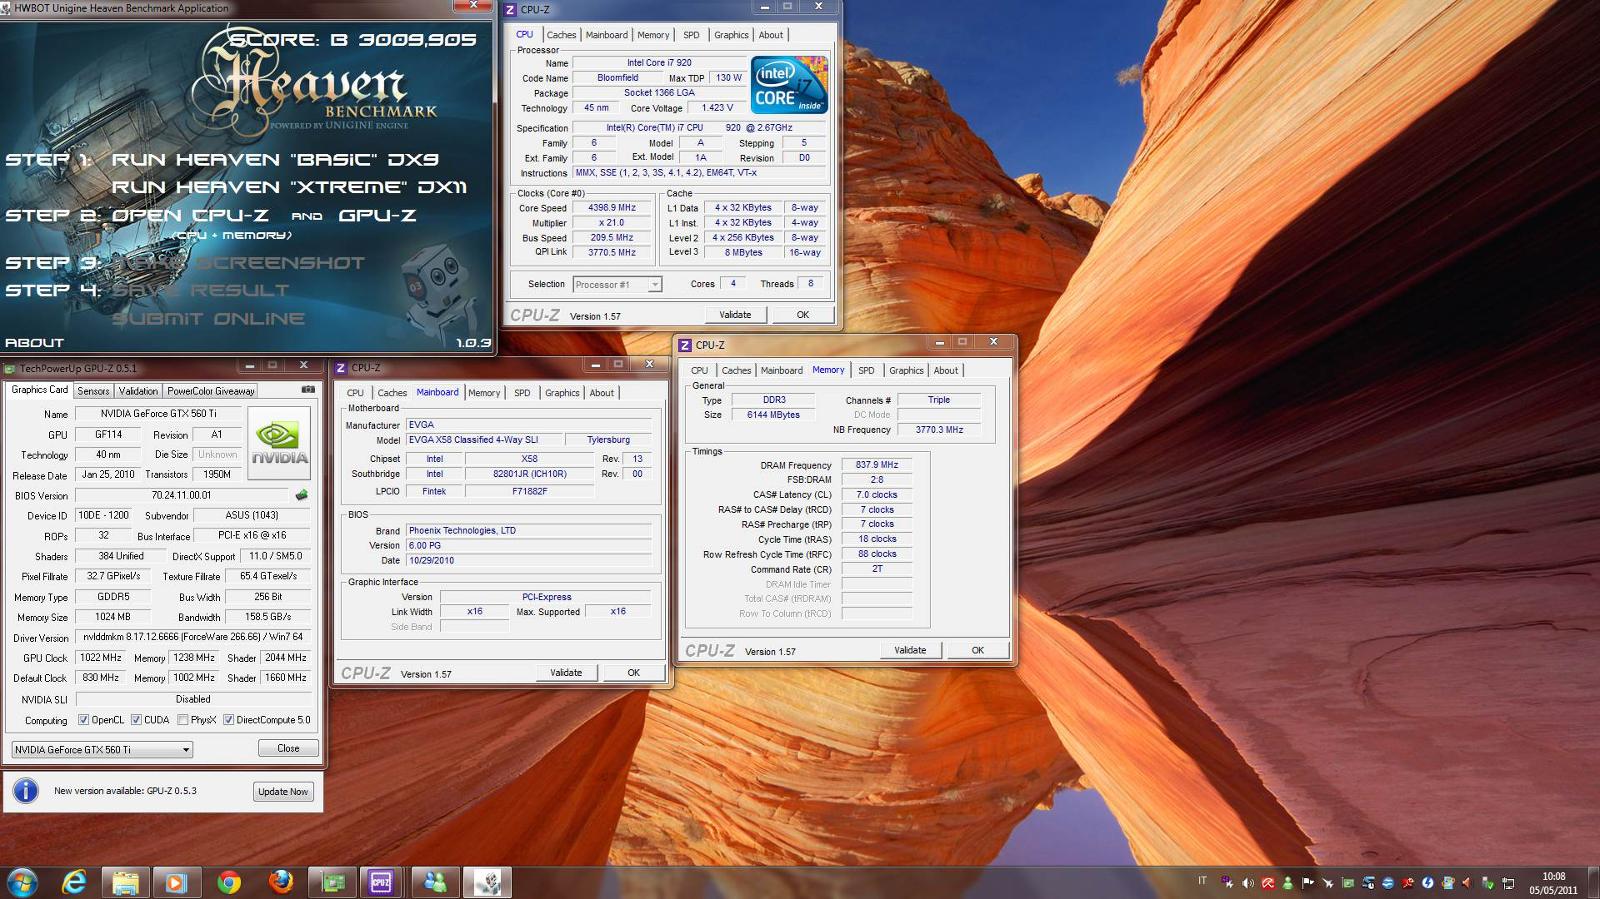Image resolution: width=1600 pixels, height=899 pixels.
Task: Click Validate in CPU-Z Mainboard window
Action: (x=566, y=672)
